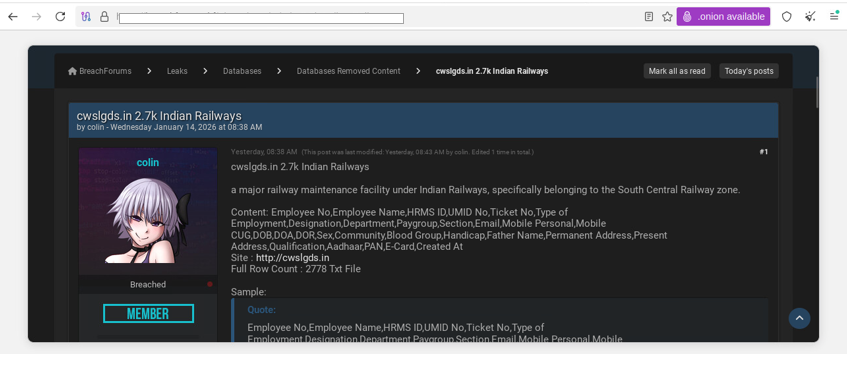Click the colin username above avatar
This screenshot has width=847, height=370.
(147, 163)
